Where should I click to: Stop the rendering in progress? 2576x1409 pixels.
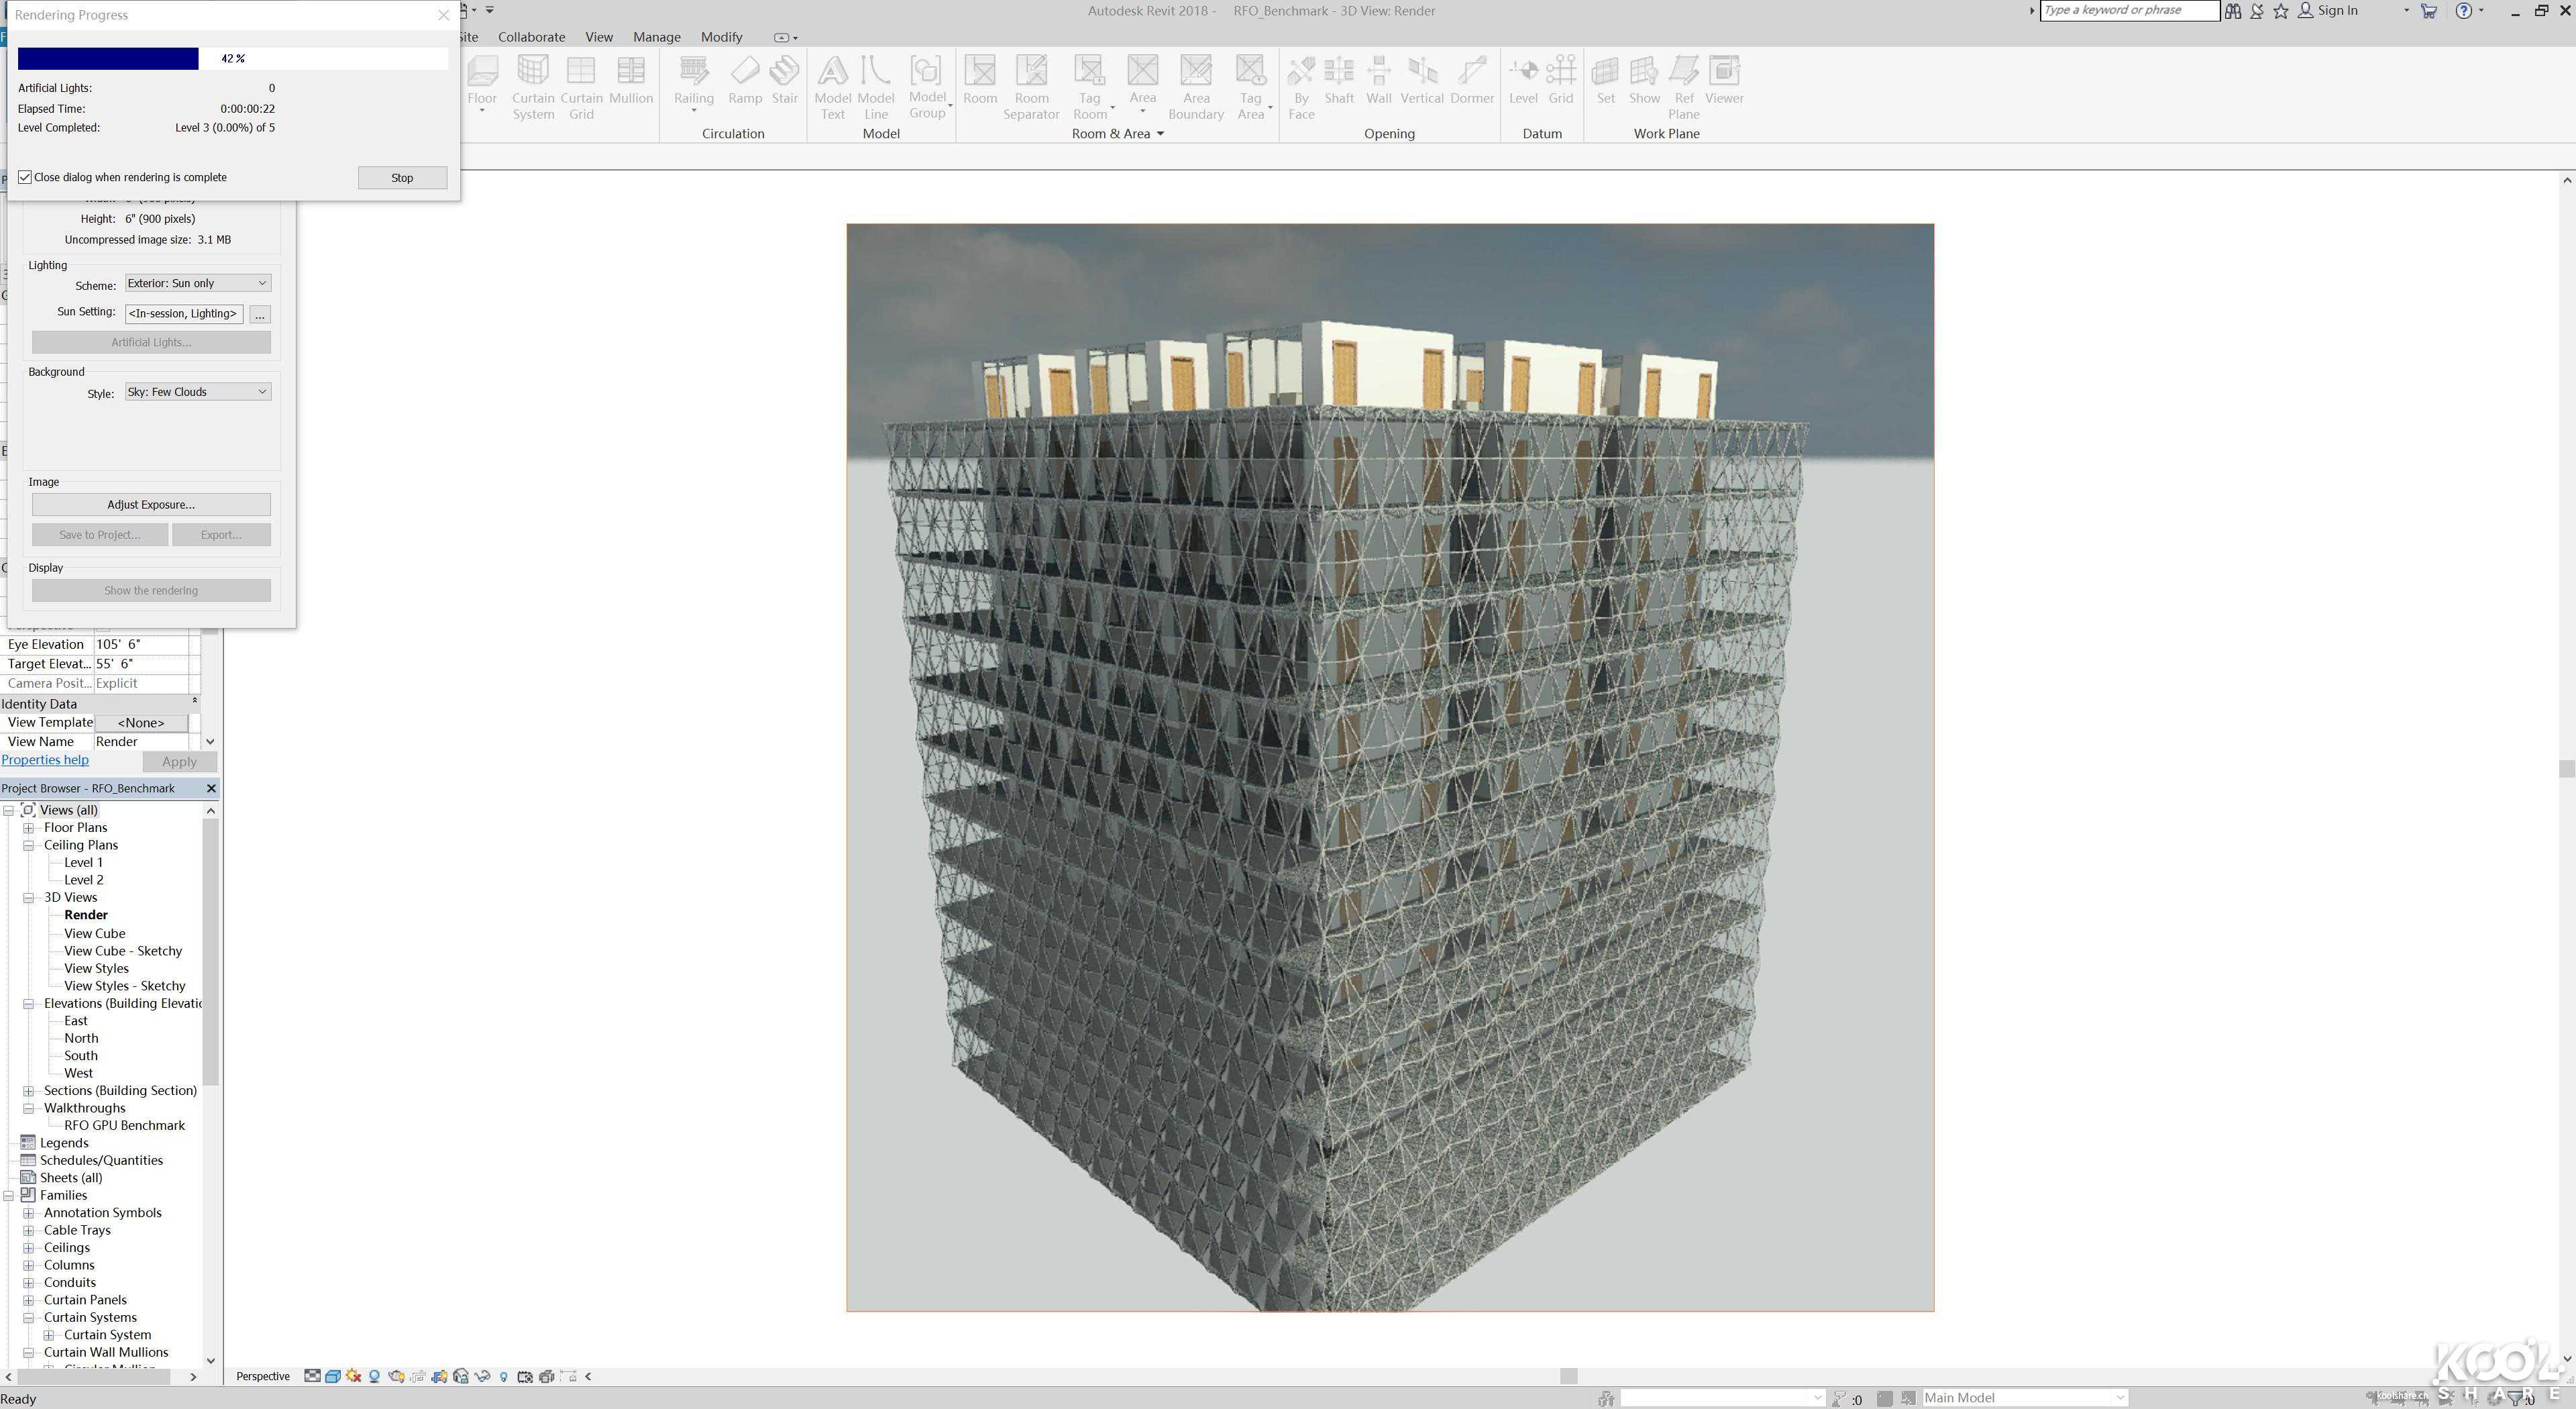coord(402,178)
